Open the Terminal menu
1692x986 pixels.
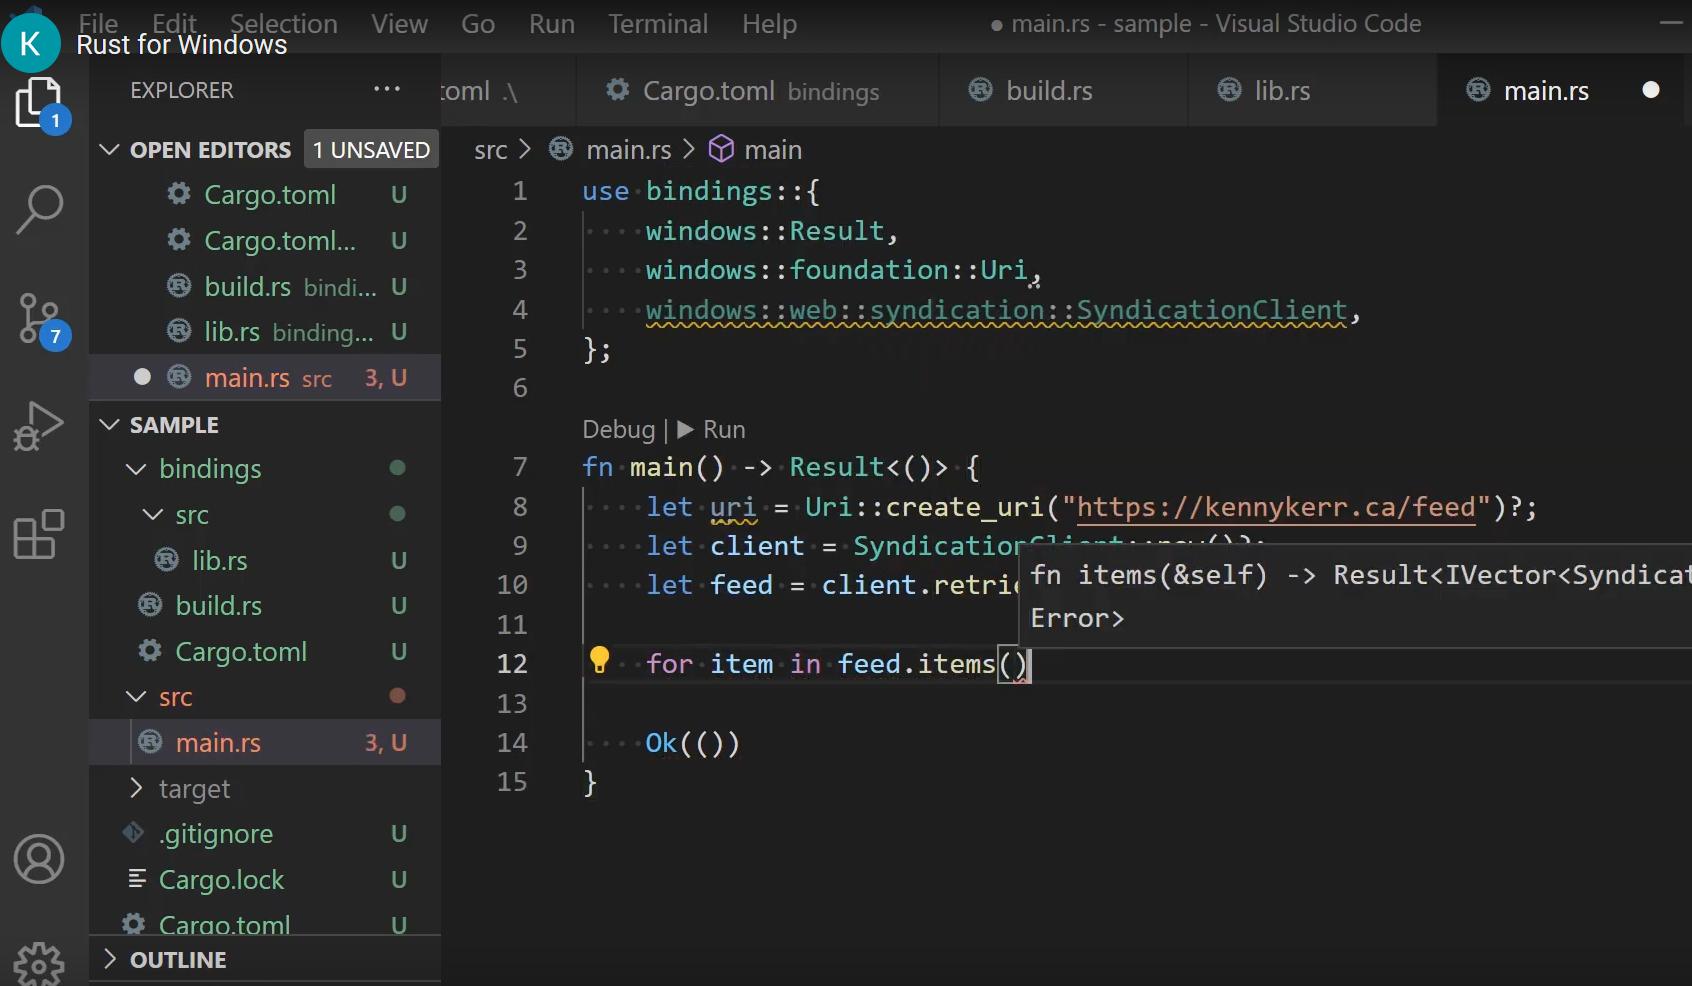pyautogui.click(x=658, y=23)
